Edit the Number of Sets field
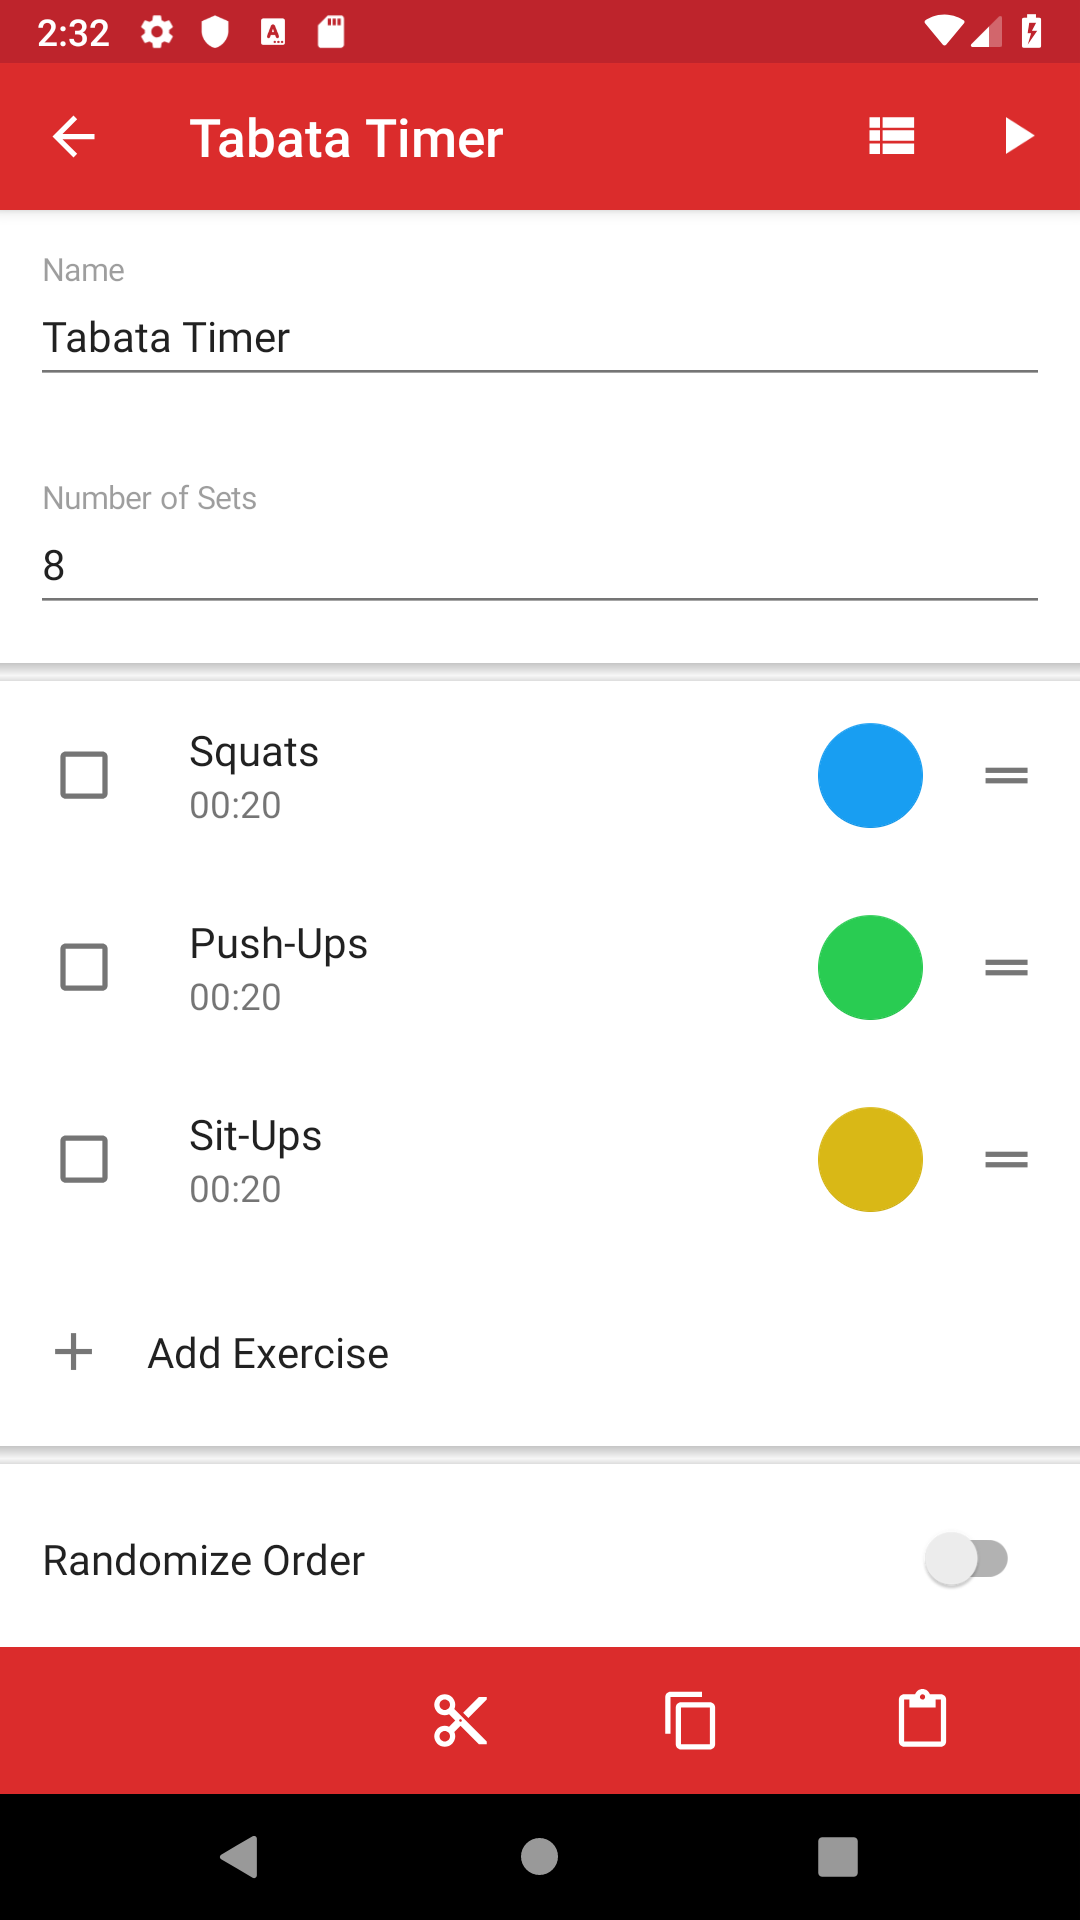 coord(540,566)
